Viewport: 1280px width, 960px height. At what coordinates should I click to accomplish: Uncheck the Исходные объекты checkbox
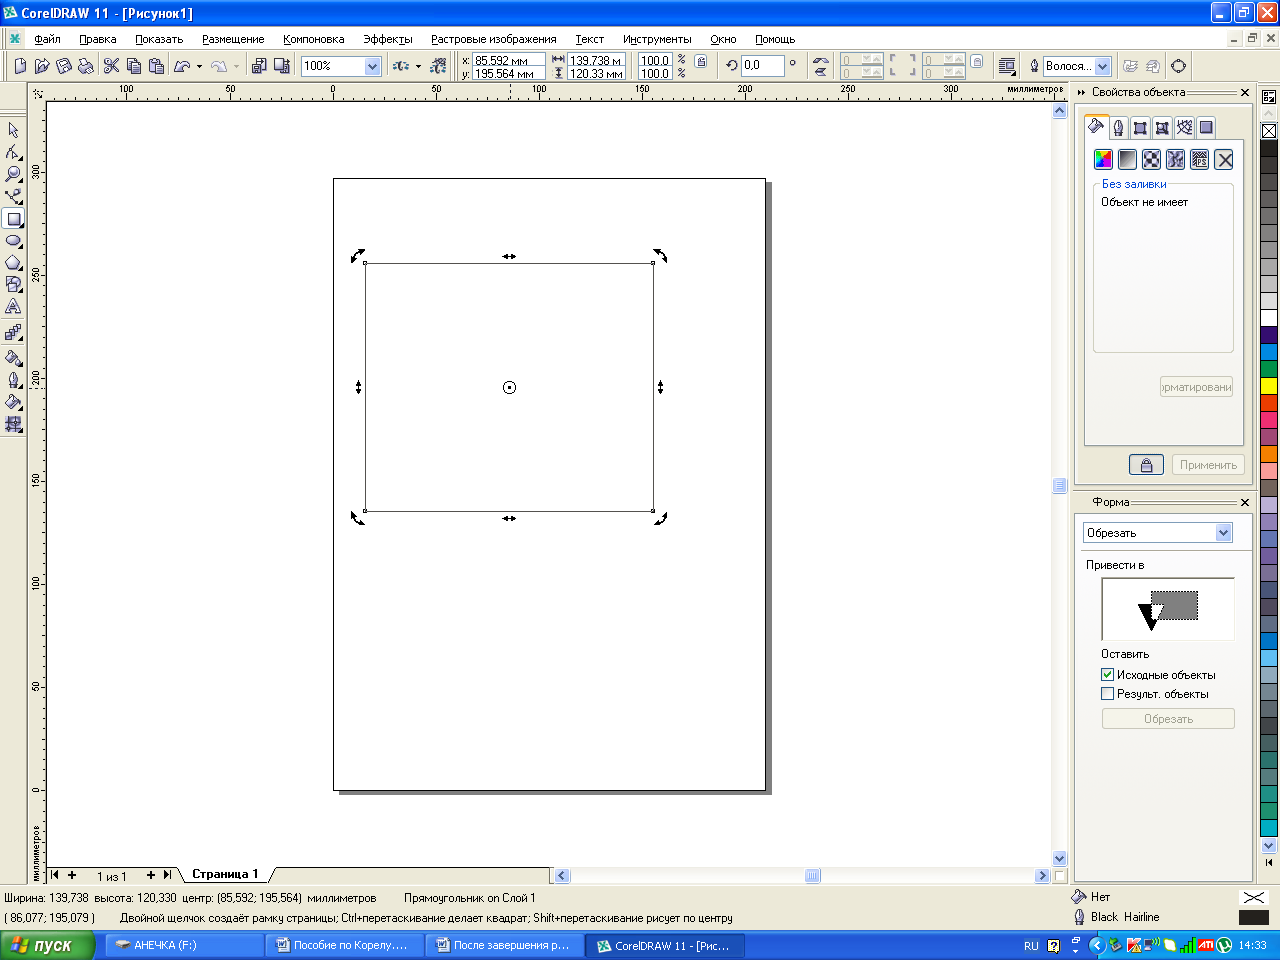pos(1107,675)
